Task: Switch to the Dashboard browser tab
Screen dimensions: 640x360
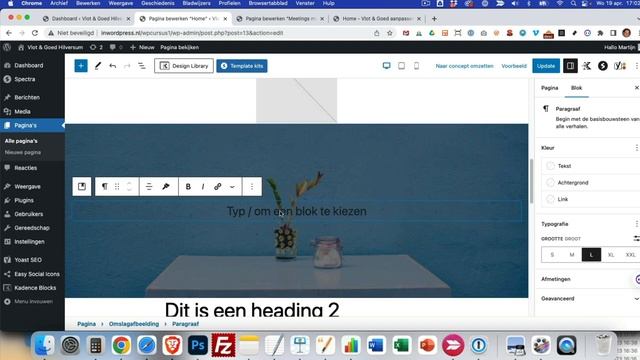Action: (x=87, y=18)
